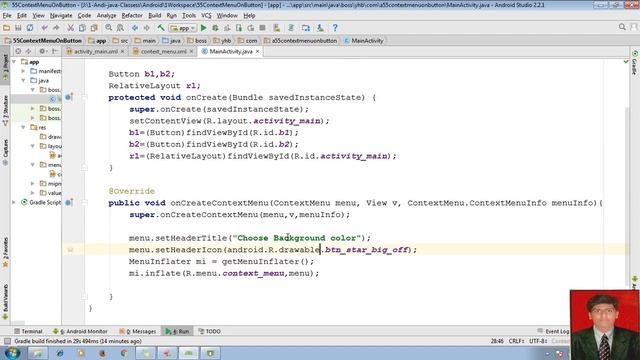Viewport: 640px width, 360px height.
Task: Navigate Forward with the right arrow
Action: 147,28
